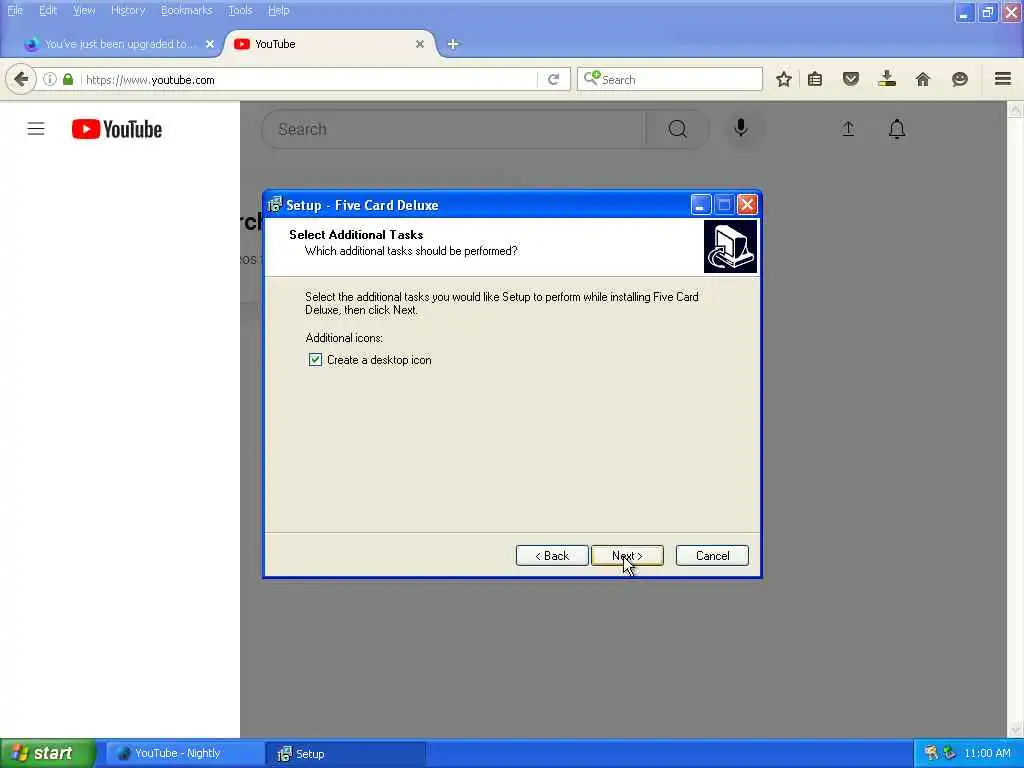Open the Tools menu

pyautogui.click(x=240, y=10)
